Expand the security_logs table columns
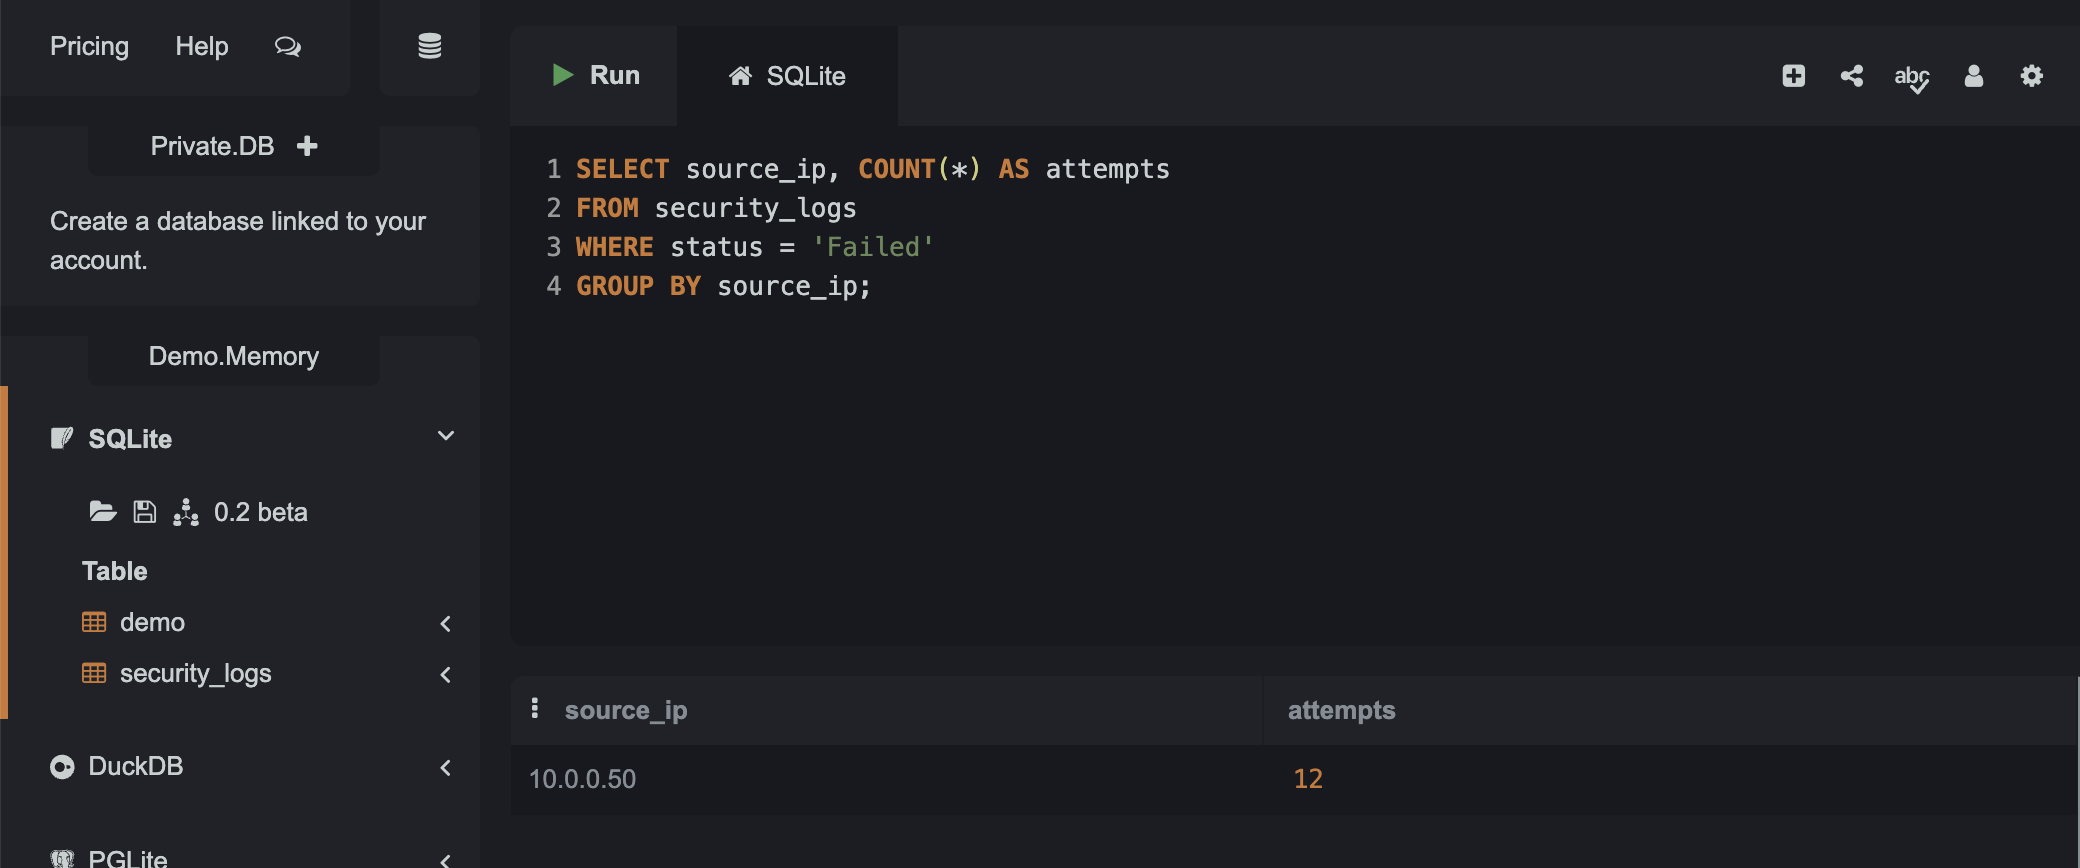 [x=446, y=674]
